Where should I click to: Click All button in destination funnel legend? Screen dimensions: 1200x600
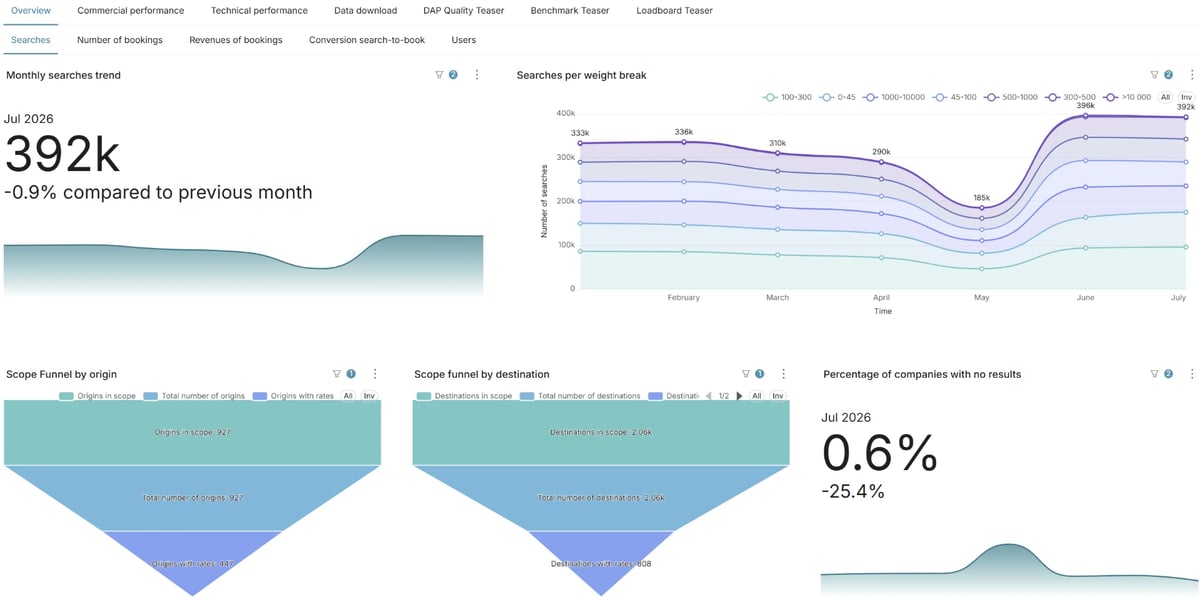click(757, 396)
